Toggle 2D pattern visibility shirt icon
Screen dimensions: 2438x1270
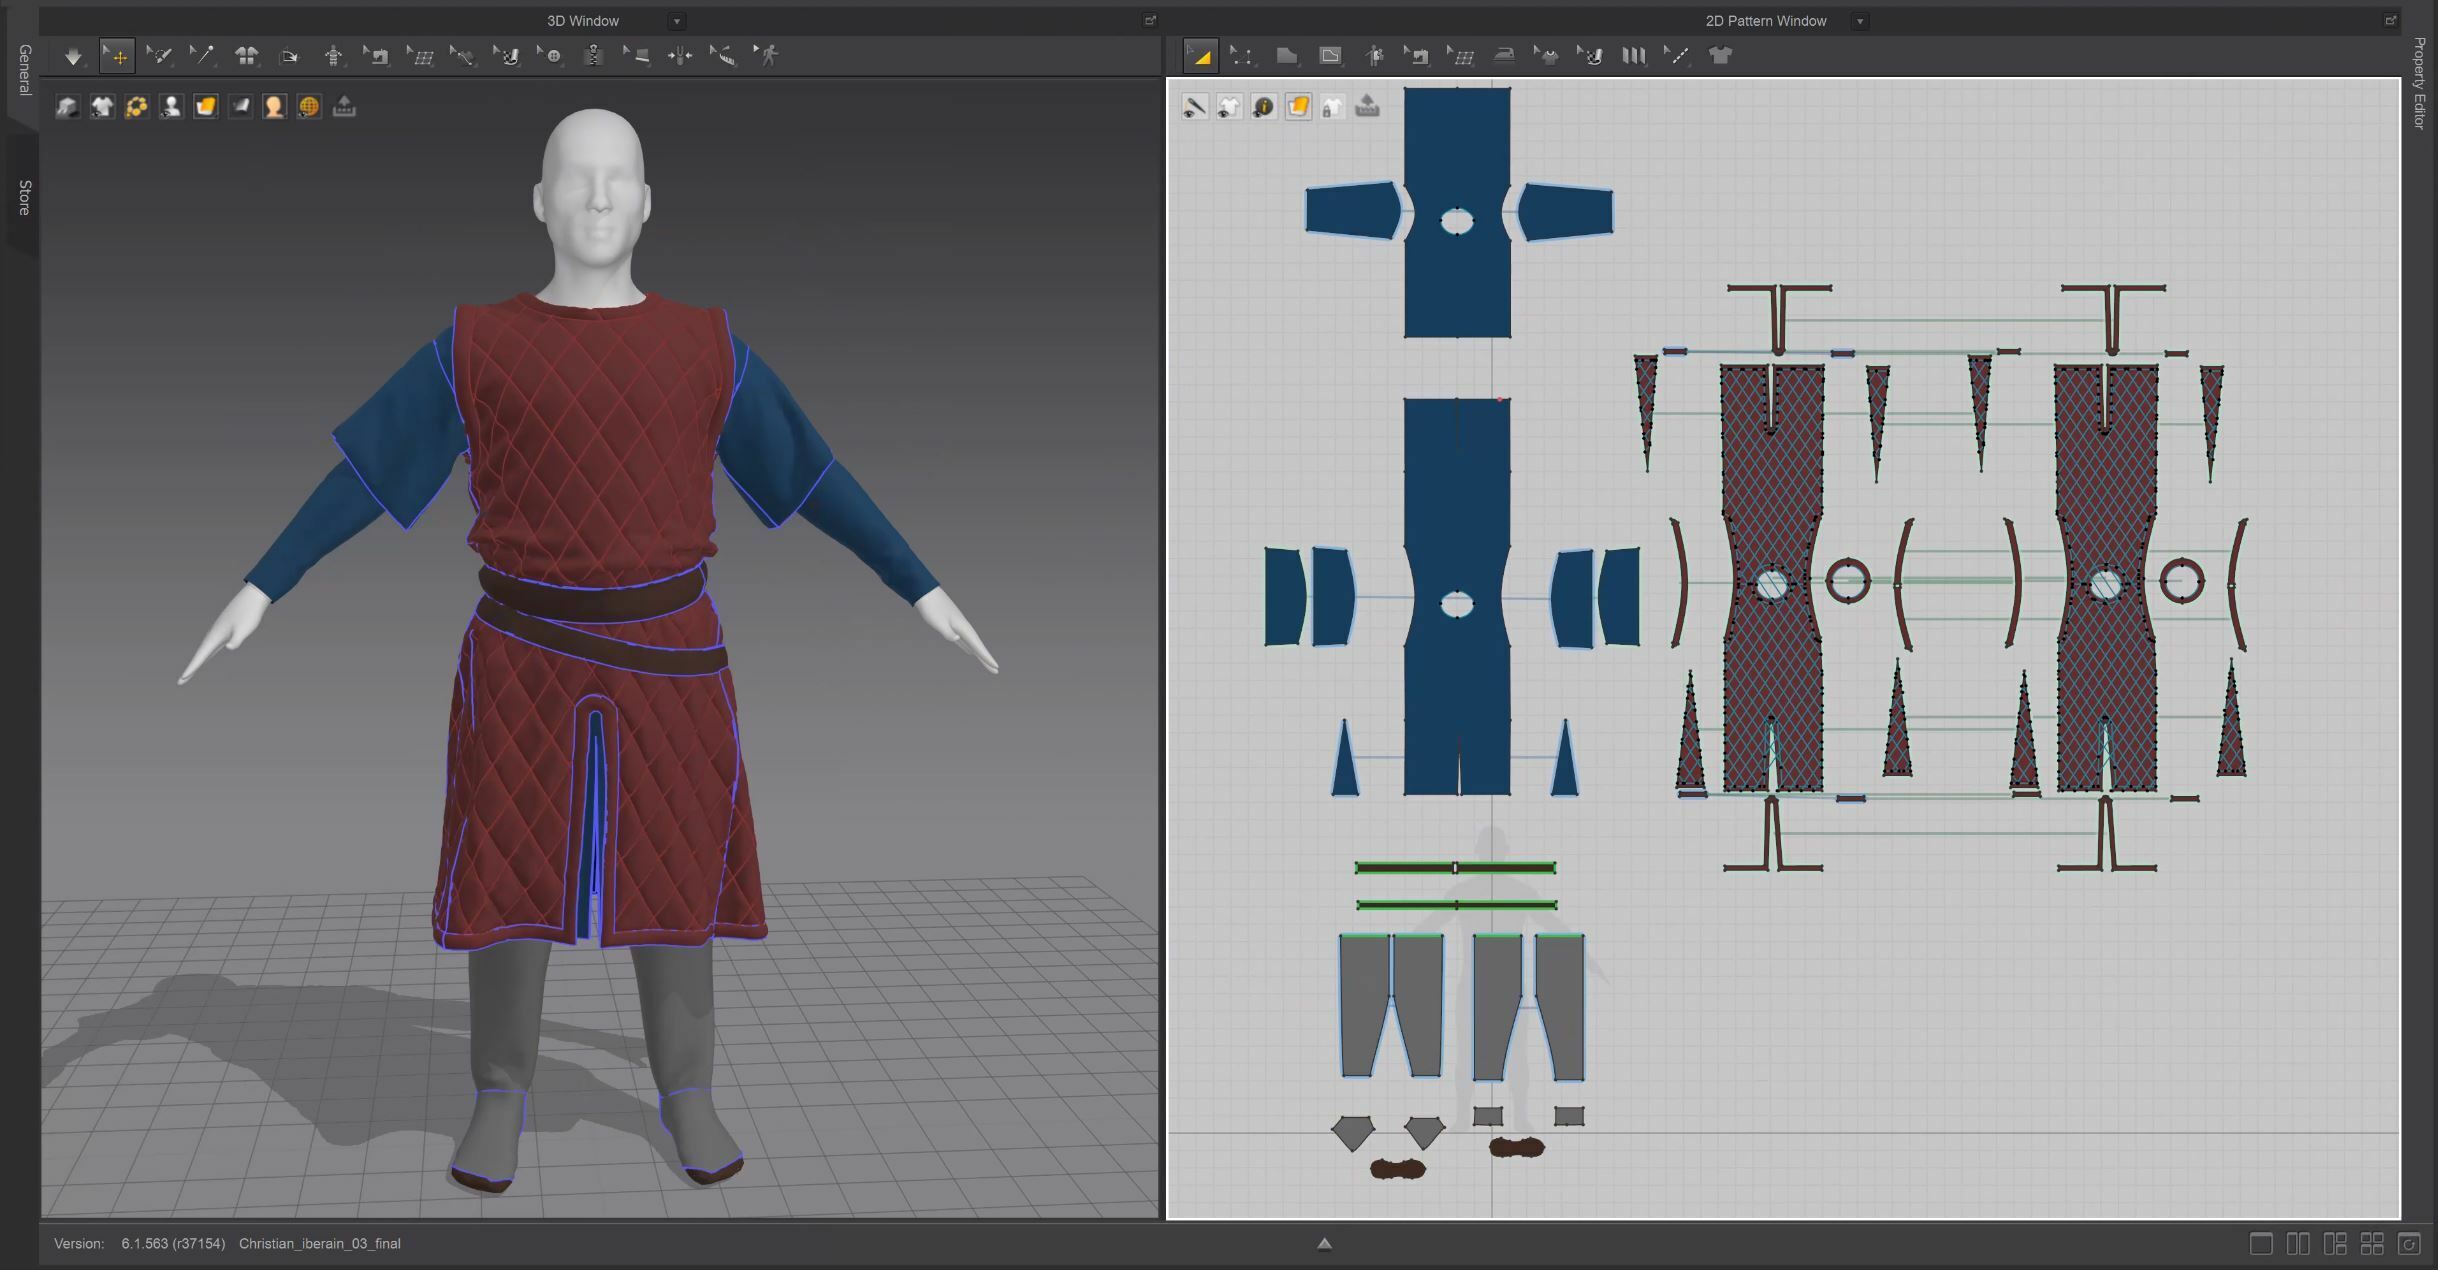click(x=1229, y=107)
